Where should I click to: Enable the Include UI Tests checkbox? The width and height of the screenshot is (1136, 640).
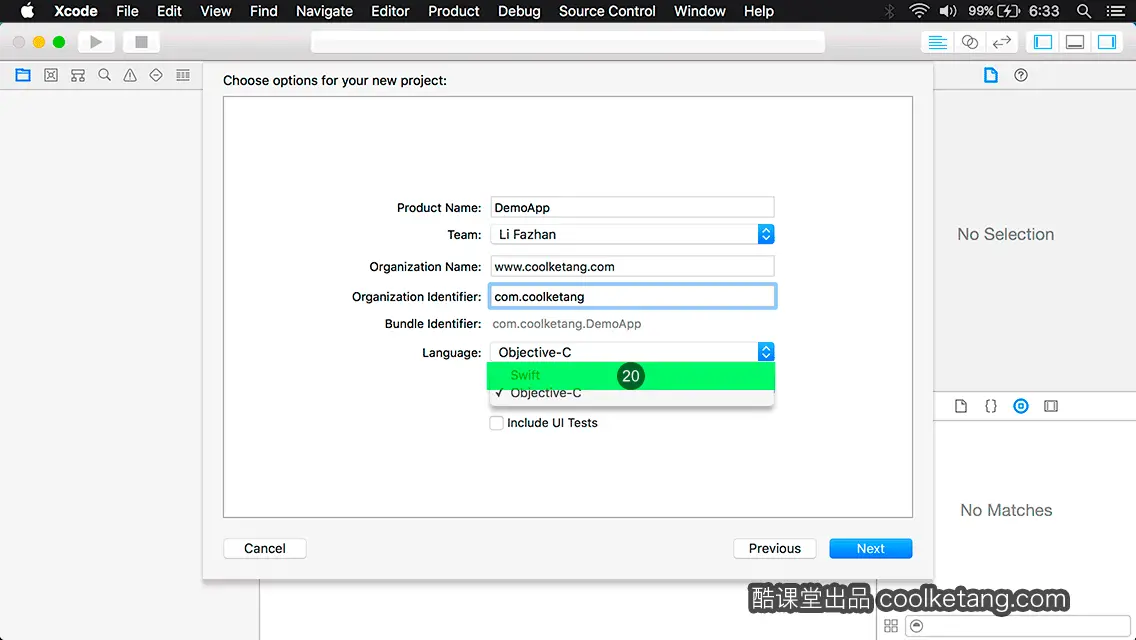coord(496,423)
